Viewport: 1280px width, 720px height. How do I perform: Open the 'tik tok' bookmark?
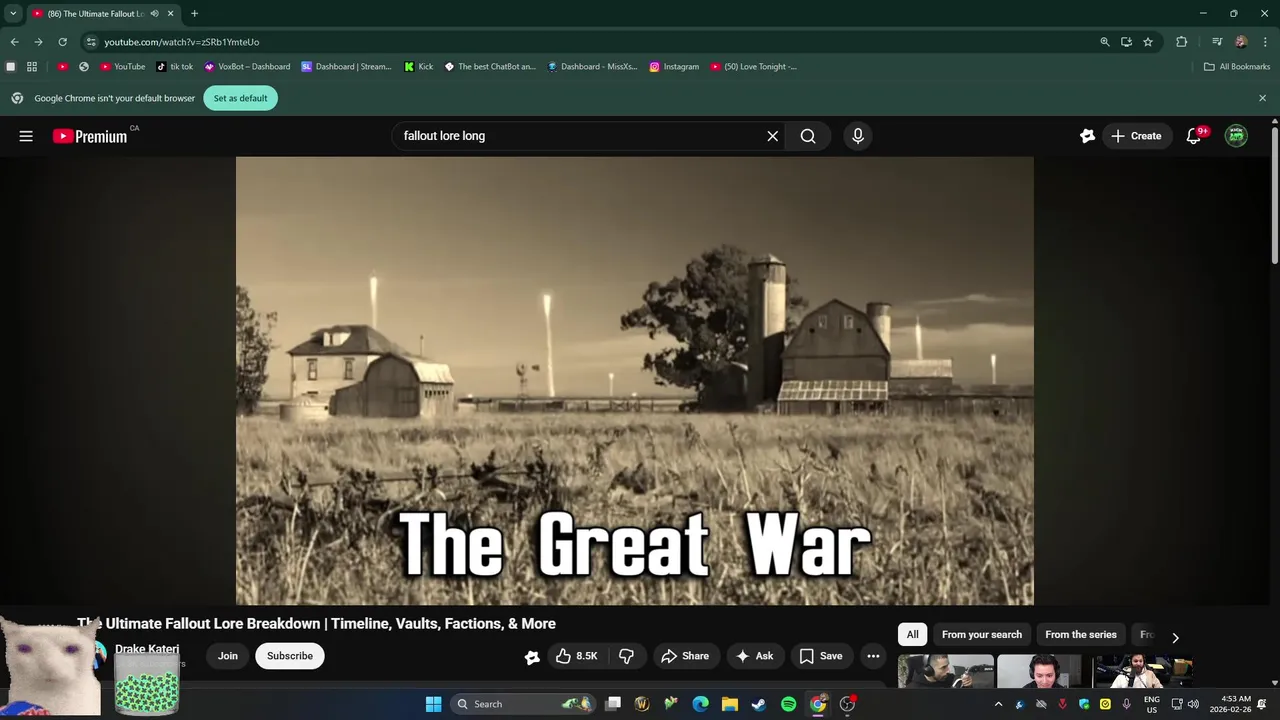pos(175,67)
